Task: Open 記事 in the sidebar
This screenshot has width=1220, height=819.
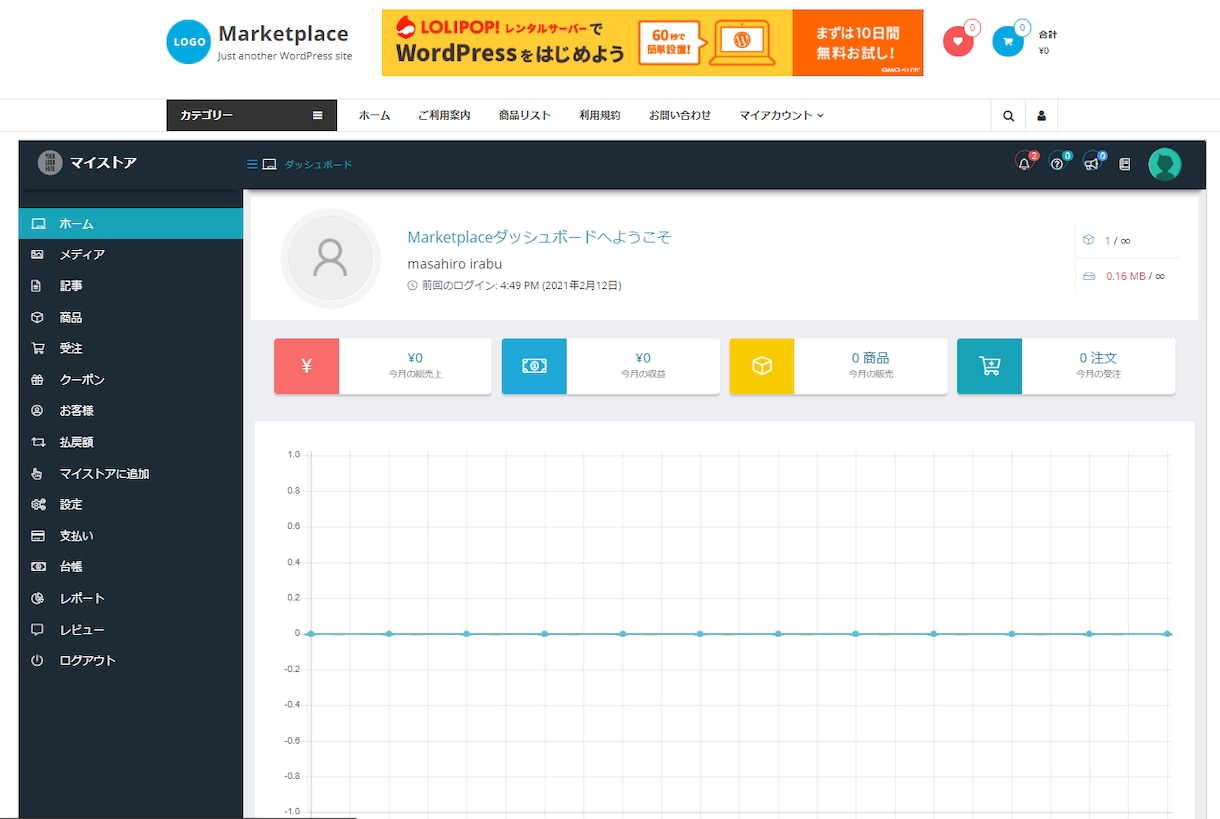Action: coord(131,286)
